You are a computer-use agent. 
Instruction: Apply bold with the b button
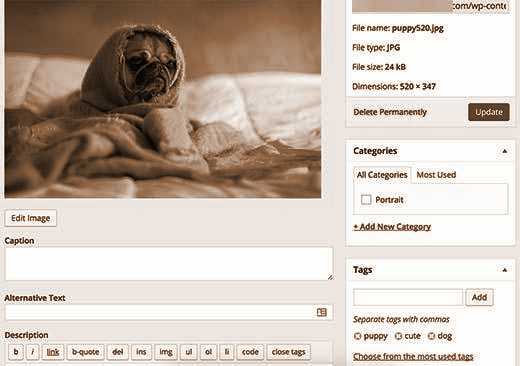point(16,352)
